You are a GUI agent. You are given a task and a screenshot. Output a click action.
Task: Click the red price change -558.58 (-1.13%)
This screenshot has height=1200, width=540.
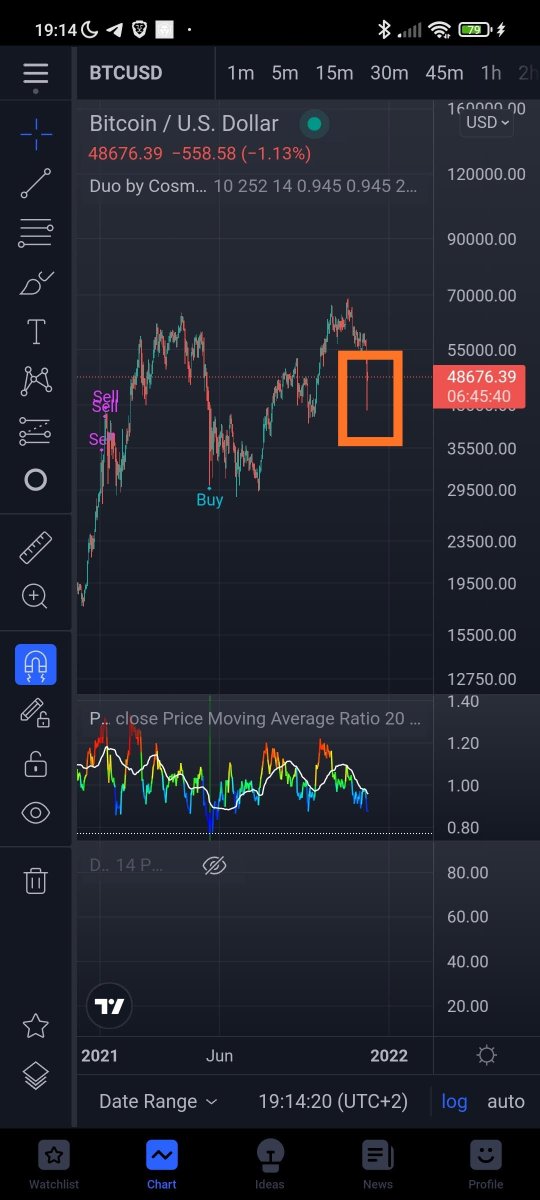coord(241,154)
